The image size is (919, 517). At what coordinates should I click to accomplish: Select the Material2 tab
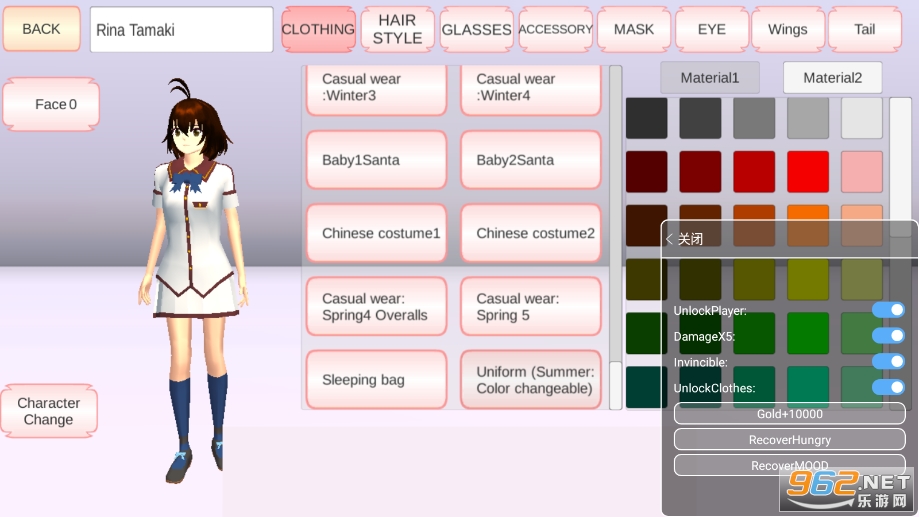click(832, 78)
